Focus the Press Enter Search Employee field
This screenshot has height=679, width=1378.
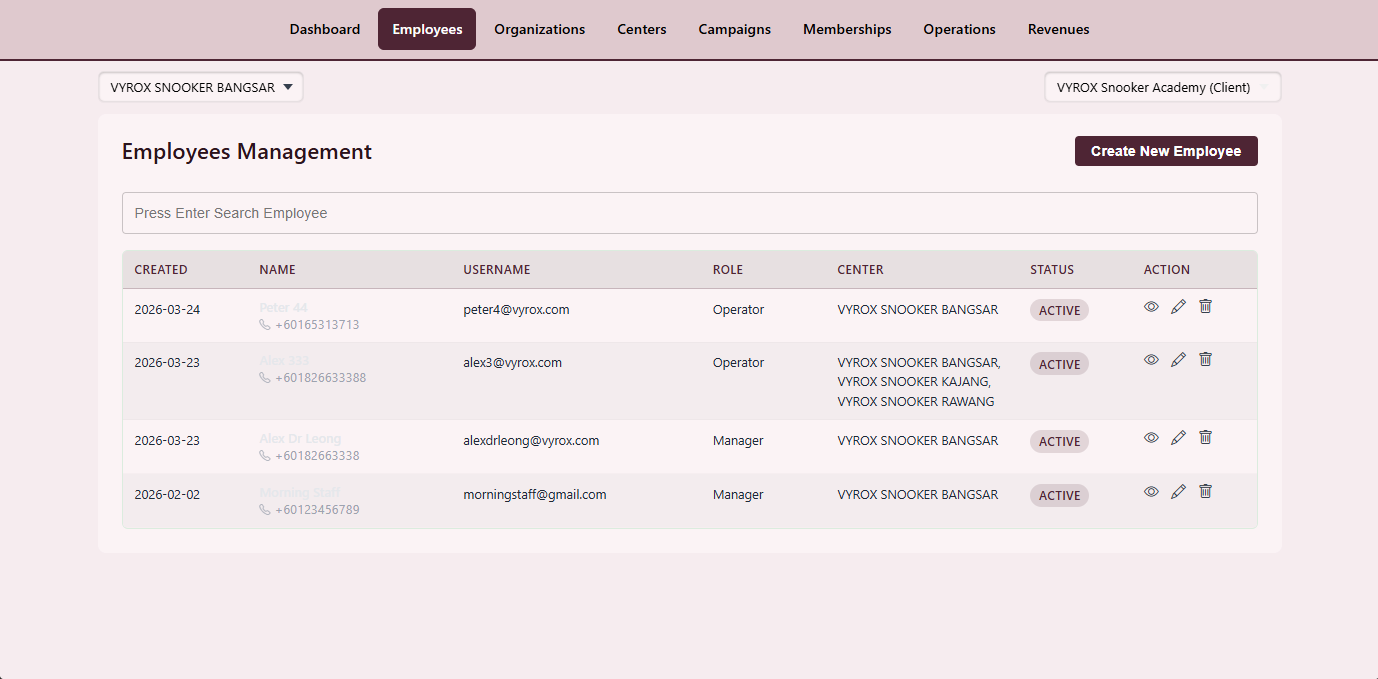(690, 213)
